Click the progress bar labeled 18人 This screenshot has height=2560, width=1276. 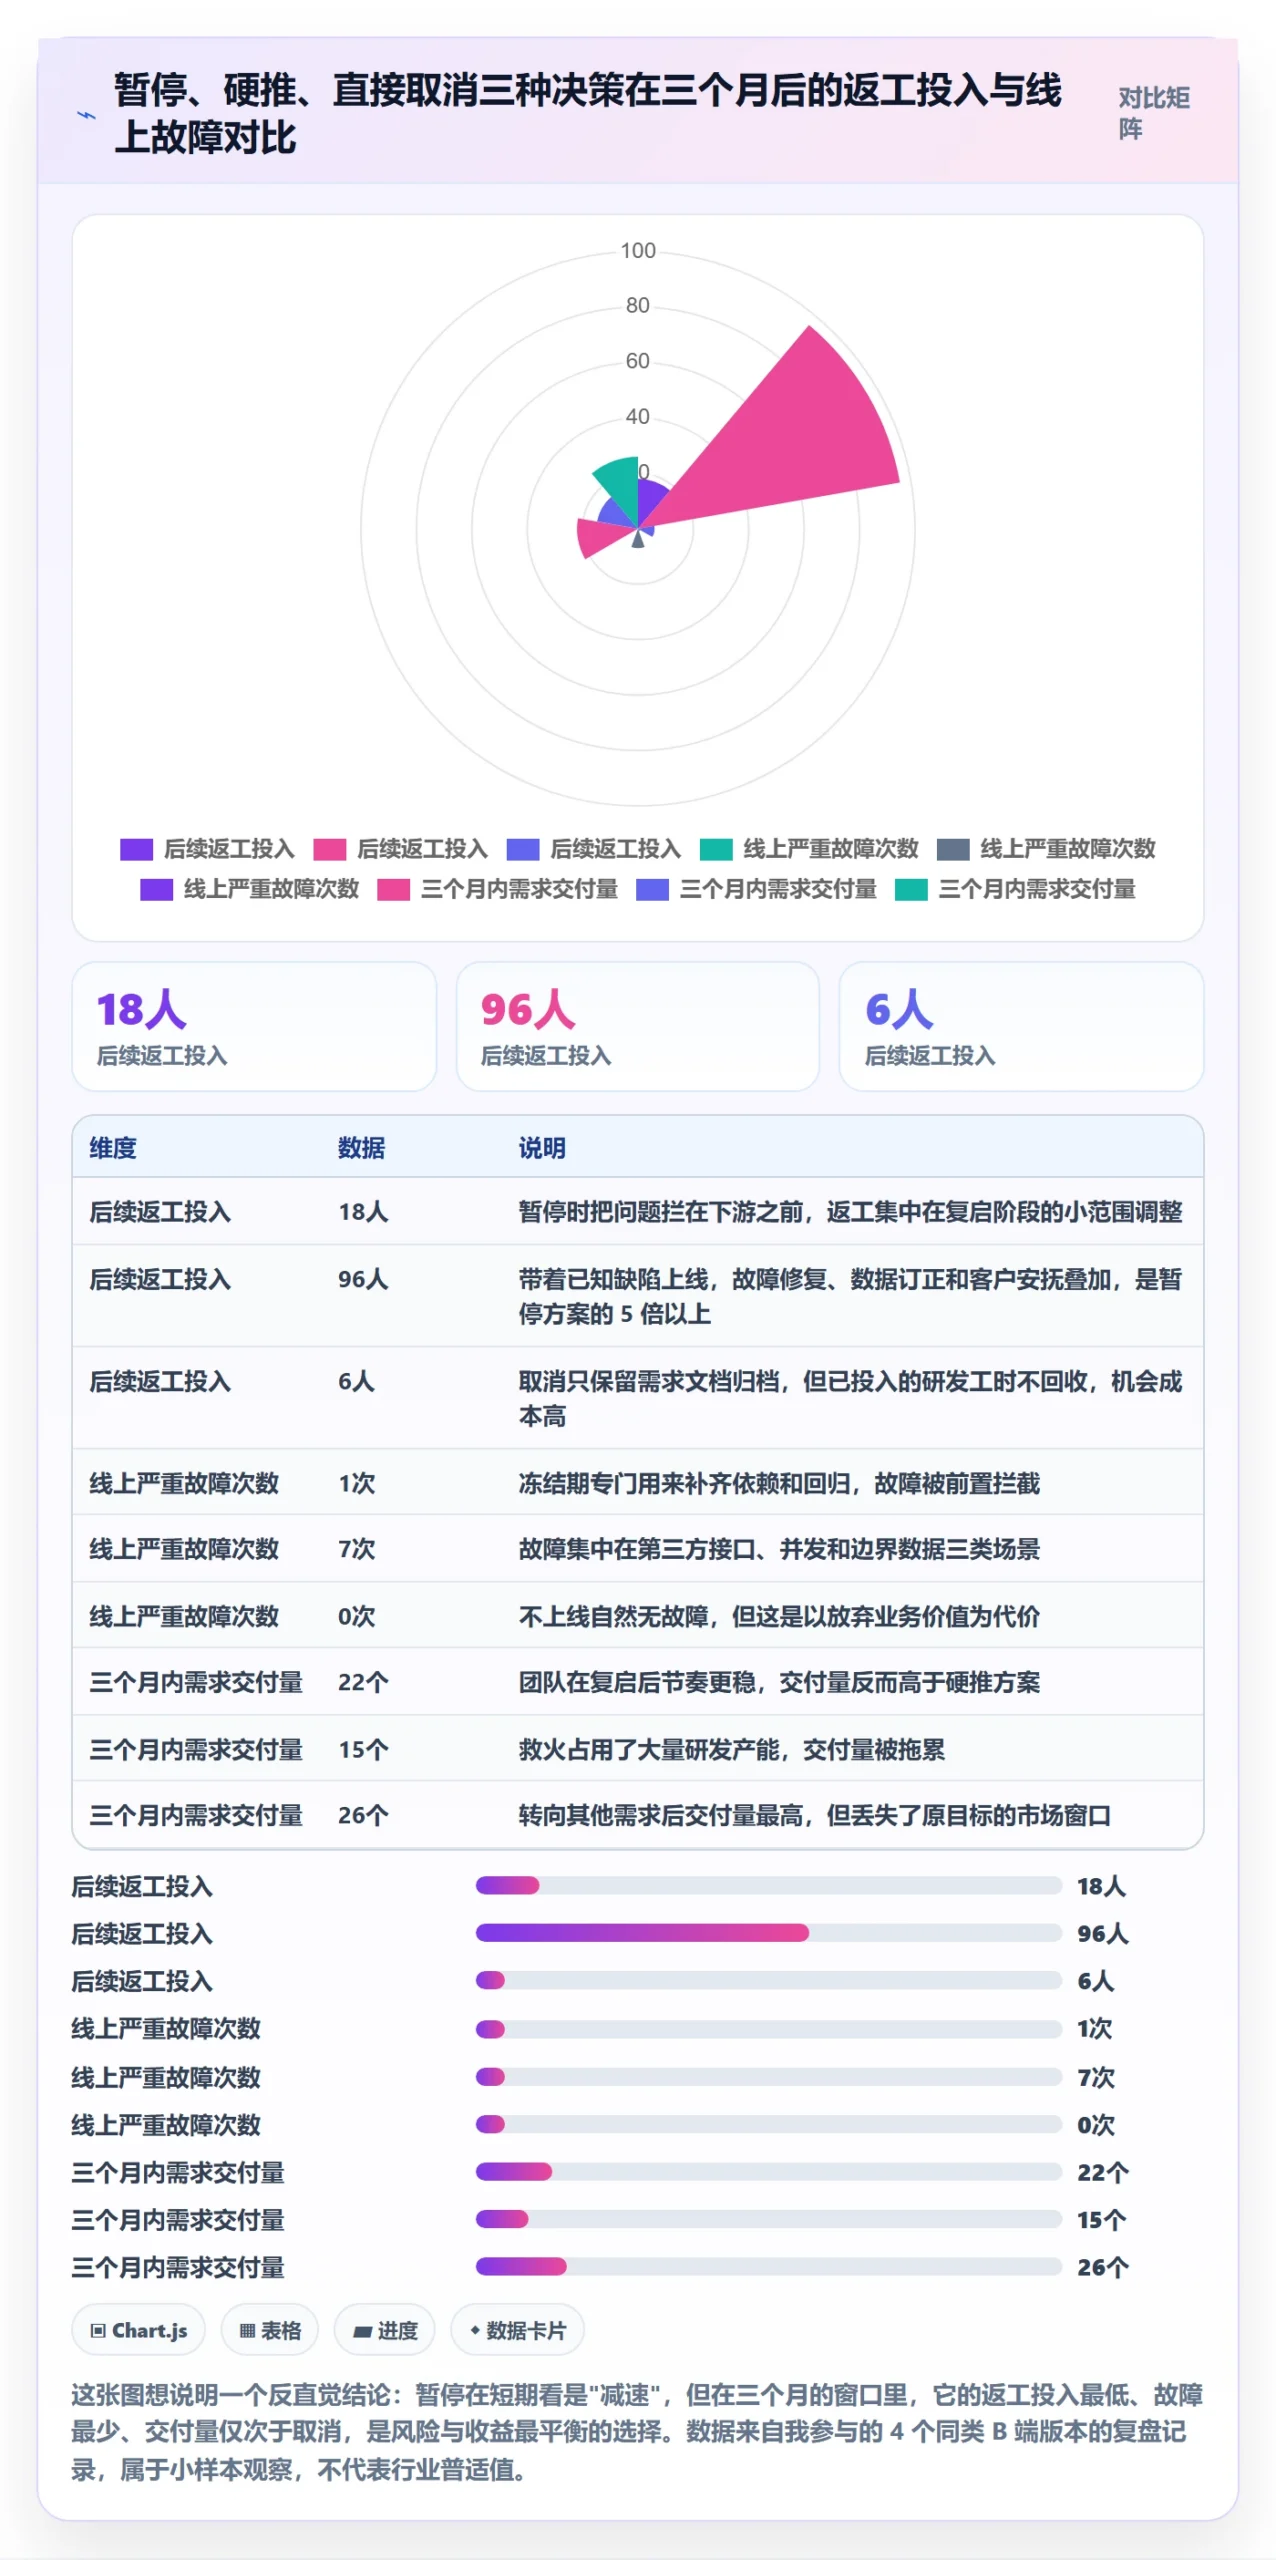(x=768, y=1886)
